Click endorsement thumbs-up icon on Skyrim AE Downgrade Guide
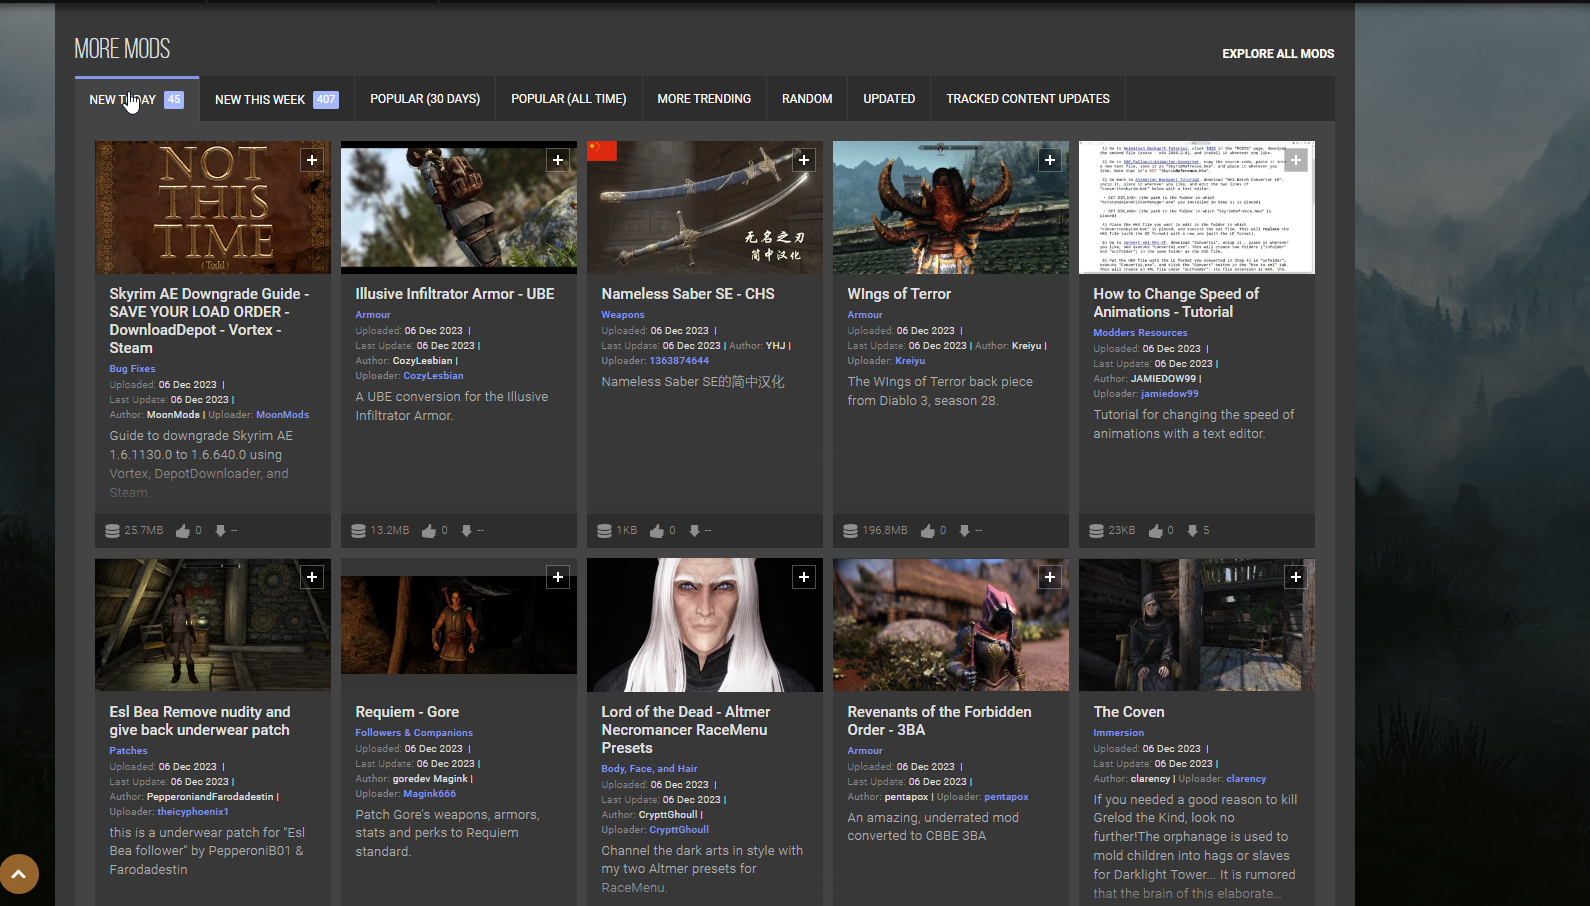 click(x=183, y=531)
